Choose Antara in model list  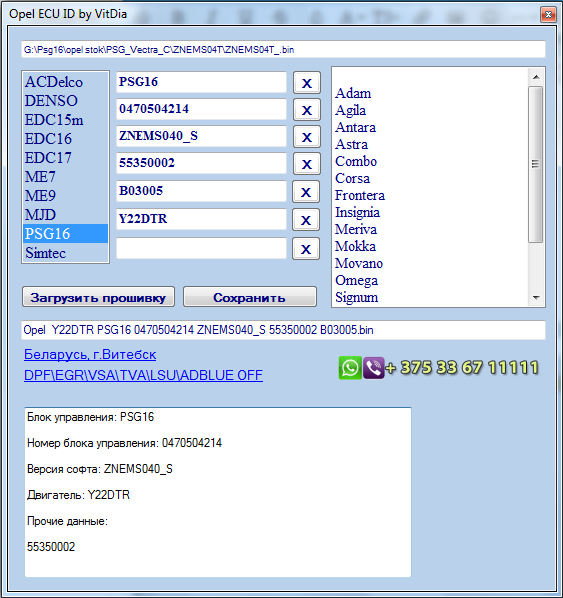tap(355, 127)
